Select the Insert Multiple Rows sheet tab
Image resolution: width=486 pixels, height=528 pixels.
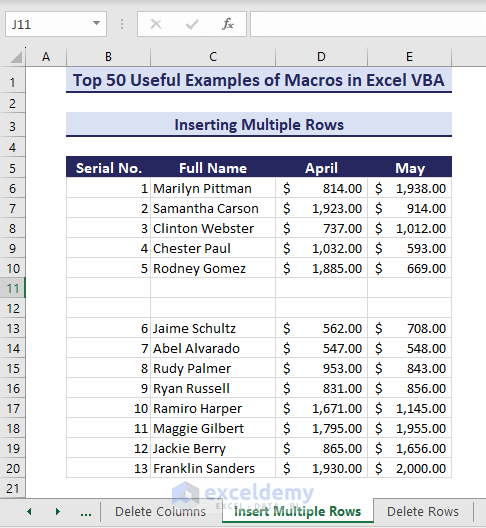(297, 512)
